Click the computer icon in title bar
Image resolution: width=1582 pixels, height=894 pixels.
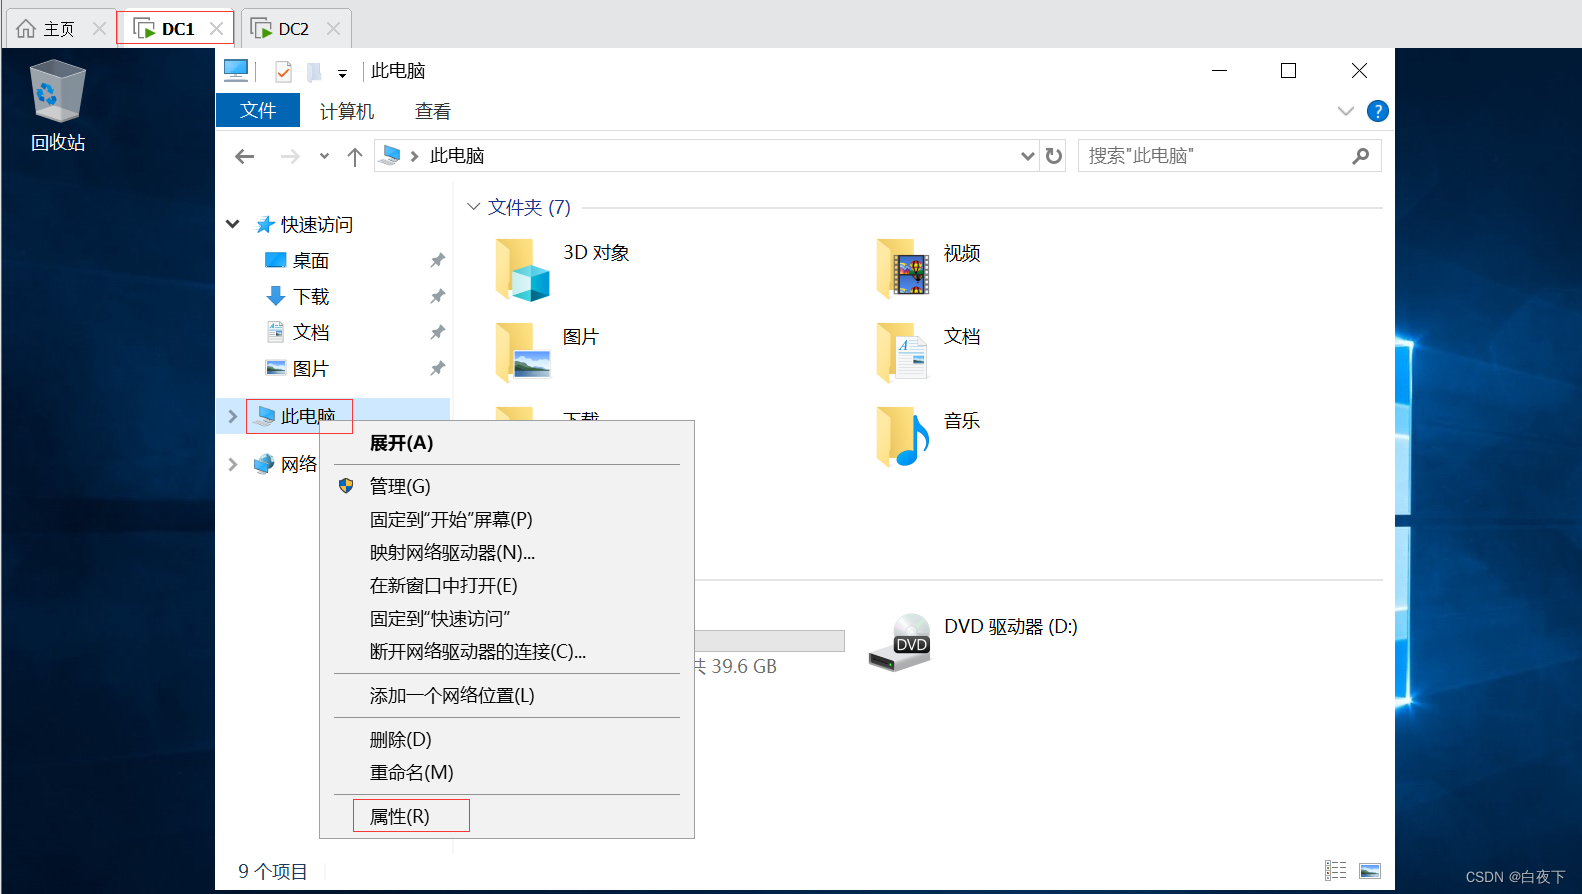point(236,70)
